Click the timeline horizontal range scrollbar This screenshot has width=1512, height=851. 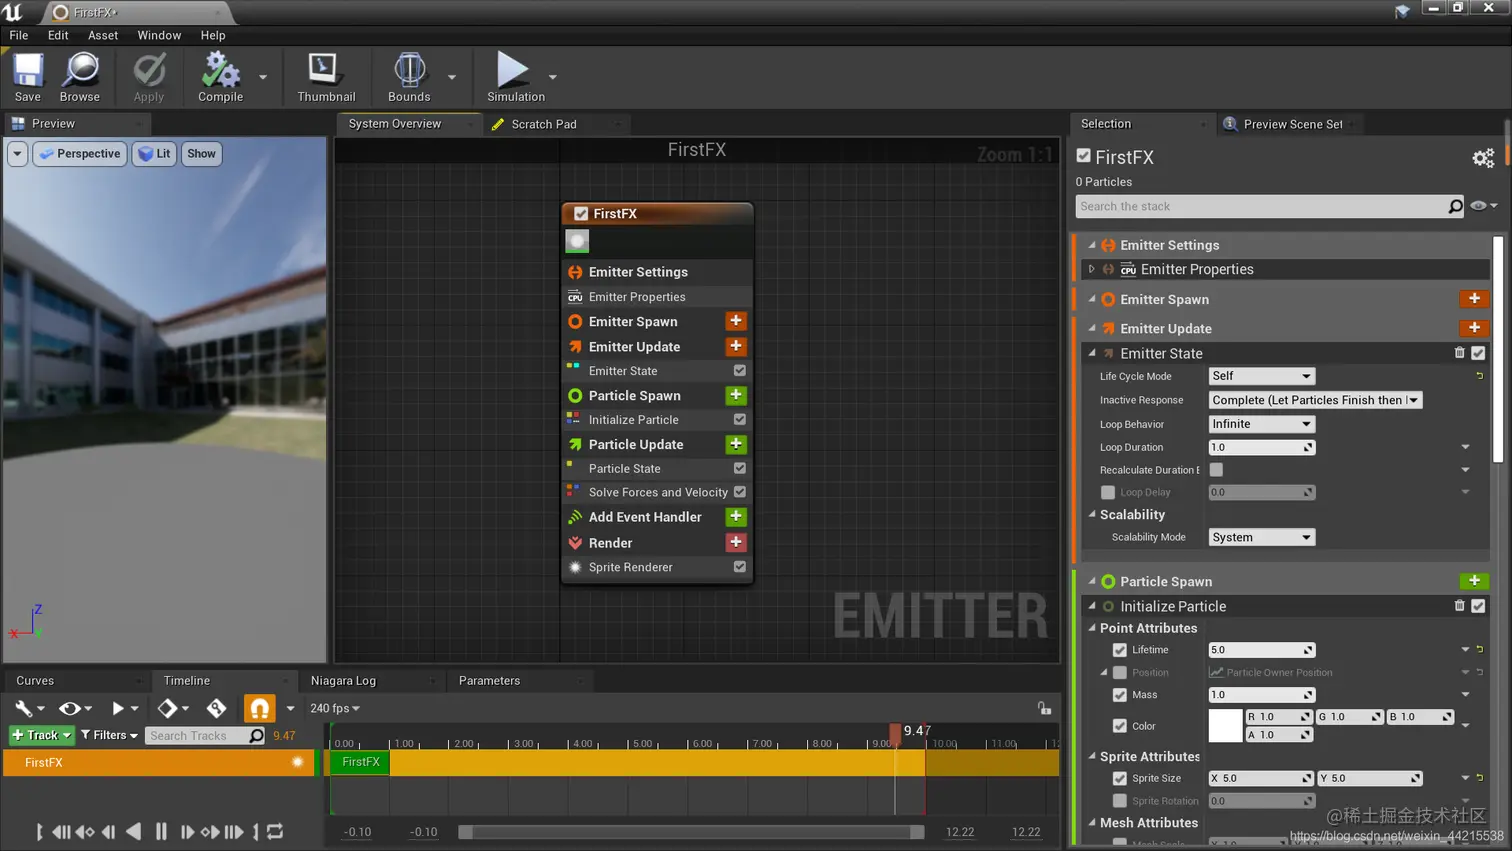(x=691, y=832)
